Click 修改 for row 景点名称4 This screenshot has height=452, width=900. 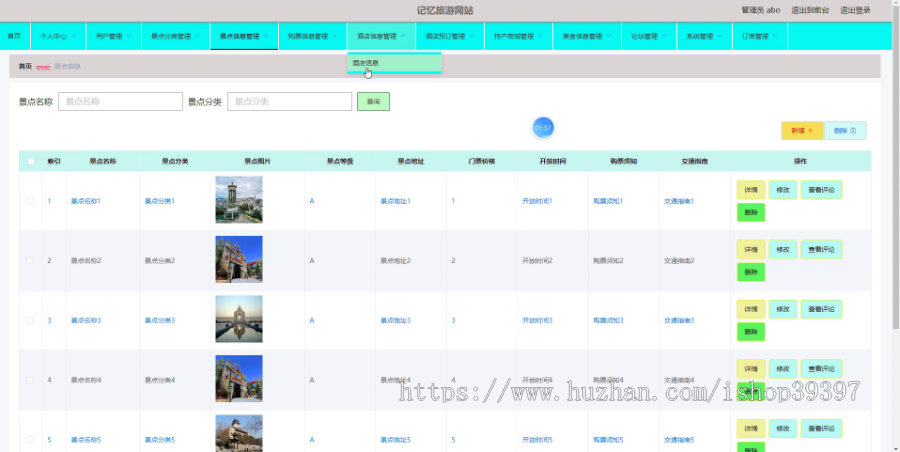pos(783,369)
